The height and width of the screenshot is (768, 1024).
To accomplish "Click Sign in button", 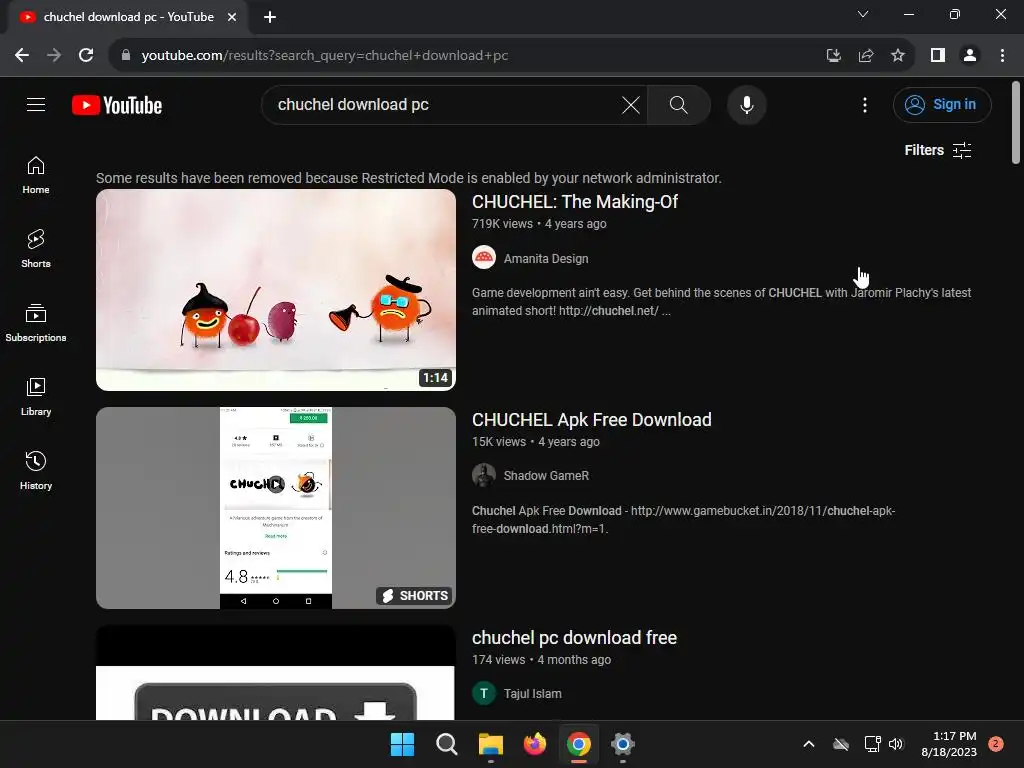I will (942, 104).
